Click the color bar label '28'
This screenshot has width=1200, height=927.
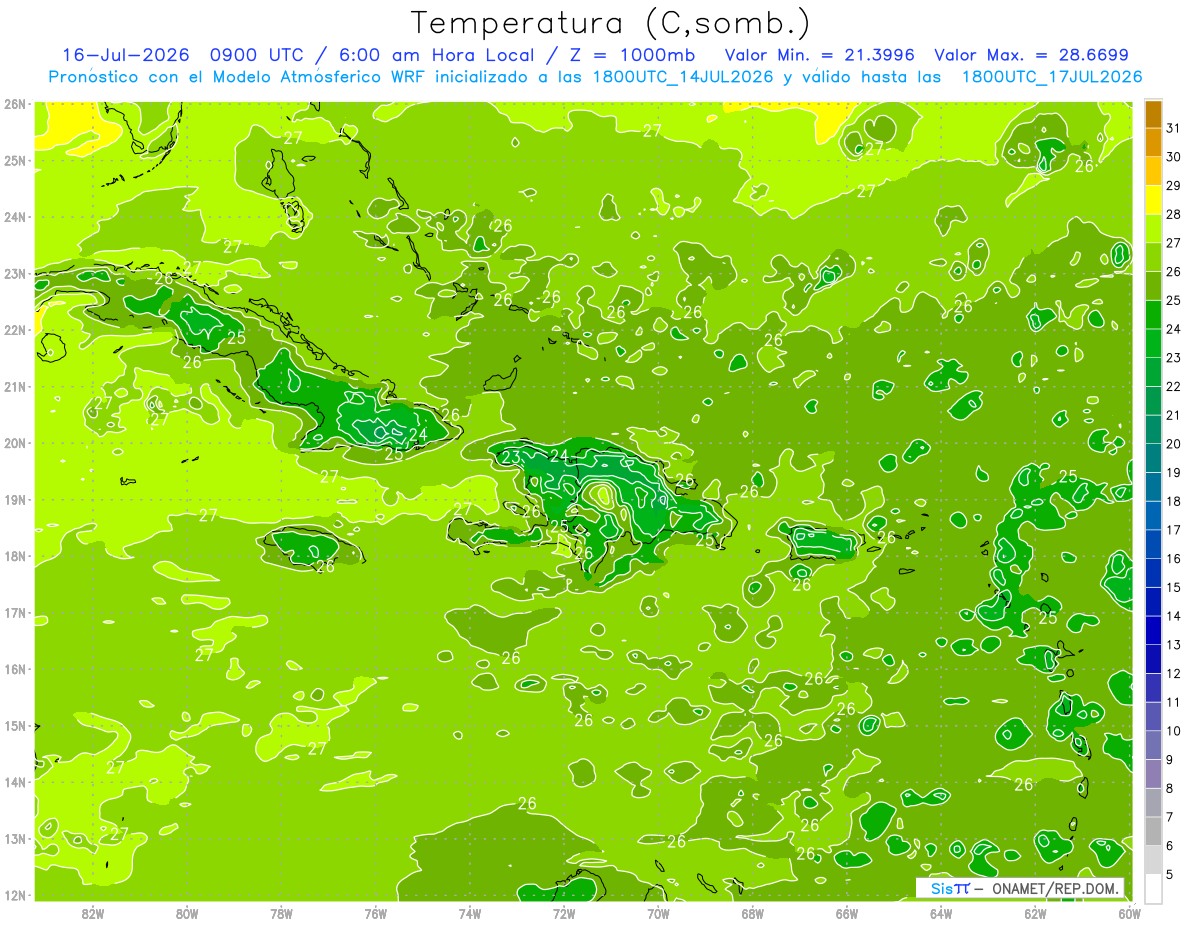1174,214
